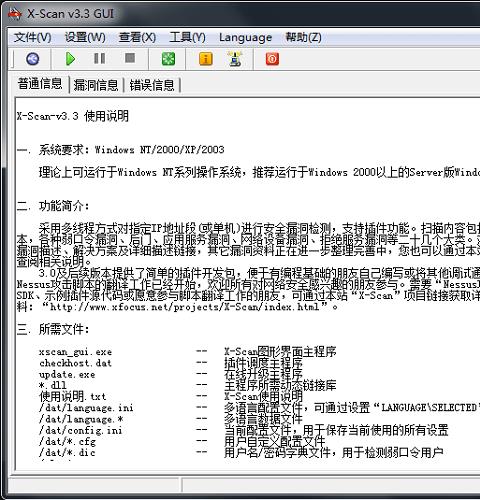Screen dimensions: 480x500
Task: Open the 设置(W) menu
Action: (85, 37)
